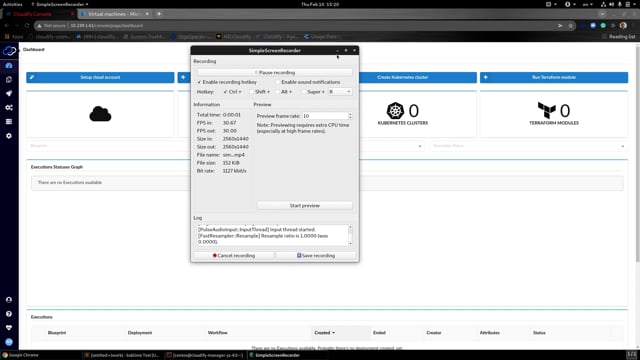This screenshot has width=640, height=360.
Task: Open the hotkey letter dropdown
Action: pyautogui.click(x=340, y=92)
